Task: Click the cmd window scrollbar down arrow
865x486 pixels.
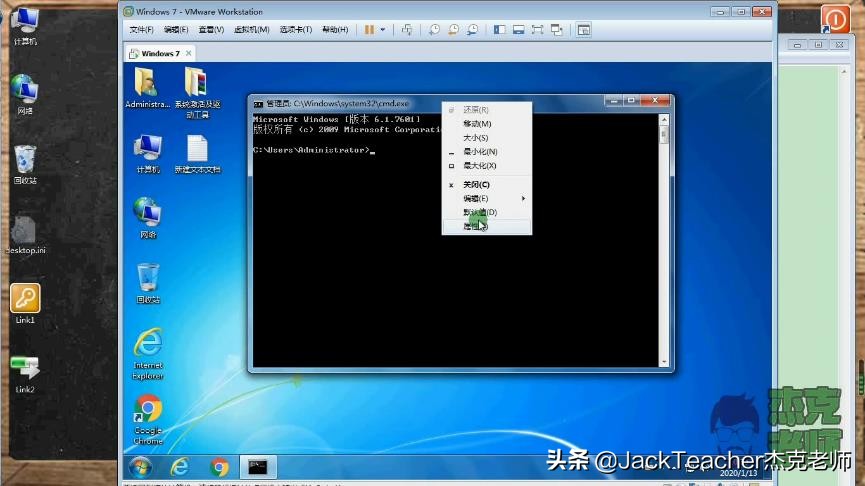Action: (664, 362)
